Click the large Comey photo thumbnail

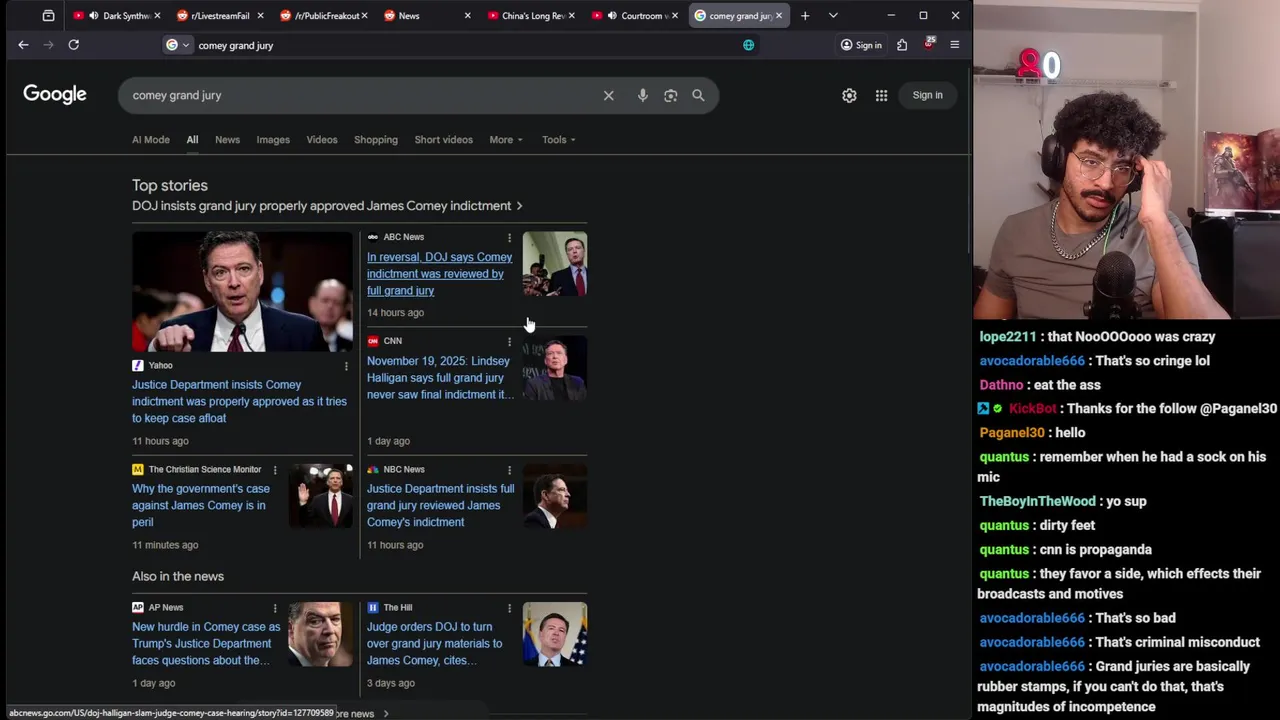click(x=242, y=292)
